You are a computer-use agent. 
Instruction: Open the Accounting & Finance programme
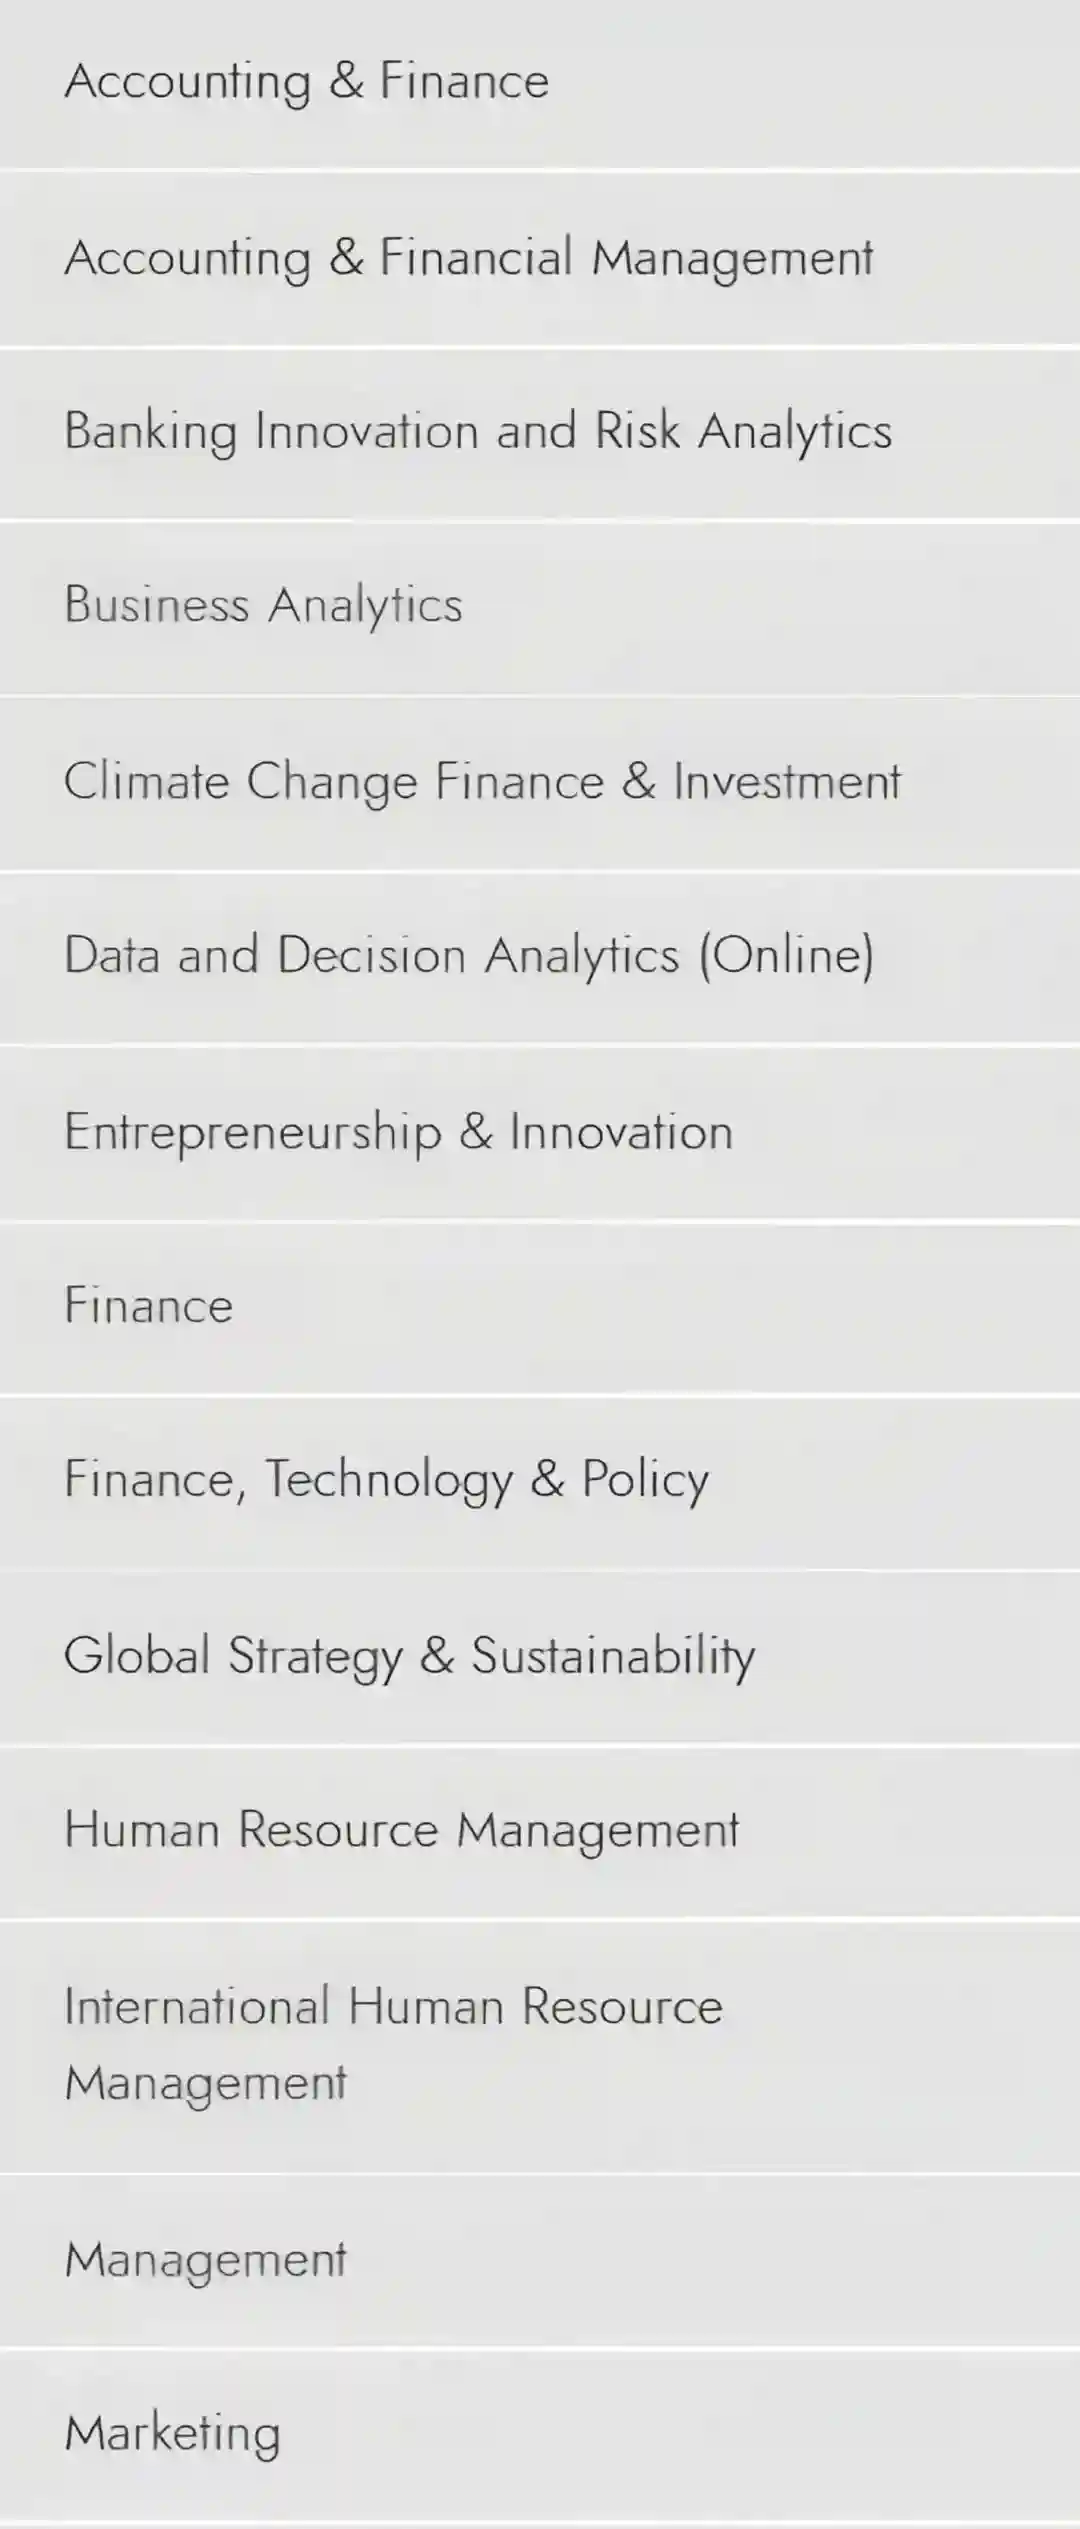coord(307,81)
